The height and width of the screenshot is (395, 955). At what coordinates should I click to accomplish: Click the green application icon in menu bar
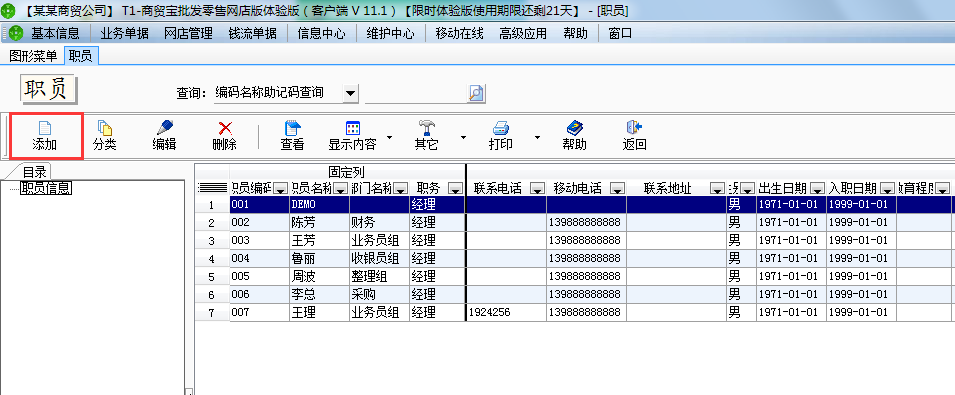(16, 33)
